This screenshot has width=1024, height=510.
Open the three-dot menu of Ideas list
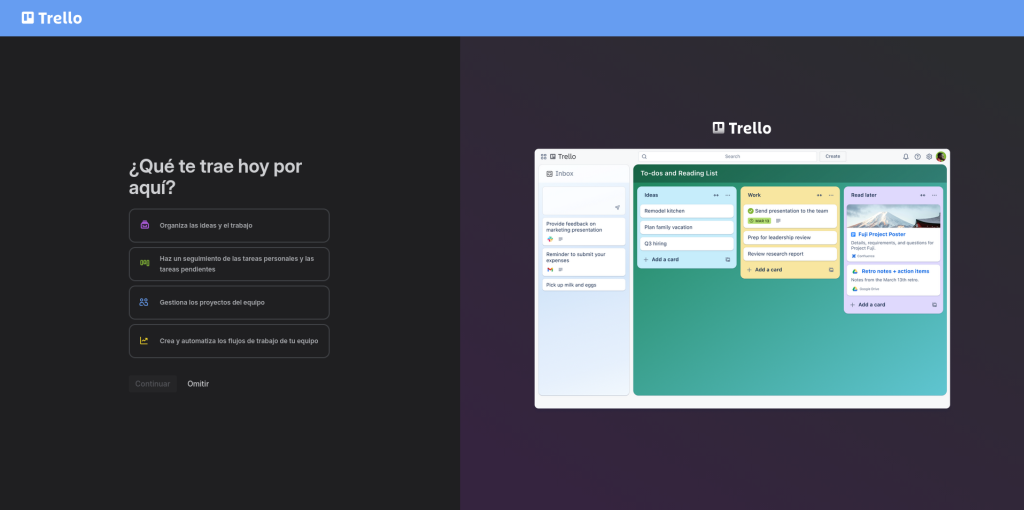pos(727,195)
